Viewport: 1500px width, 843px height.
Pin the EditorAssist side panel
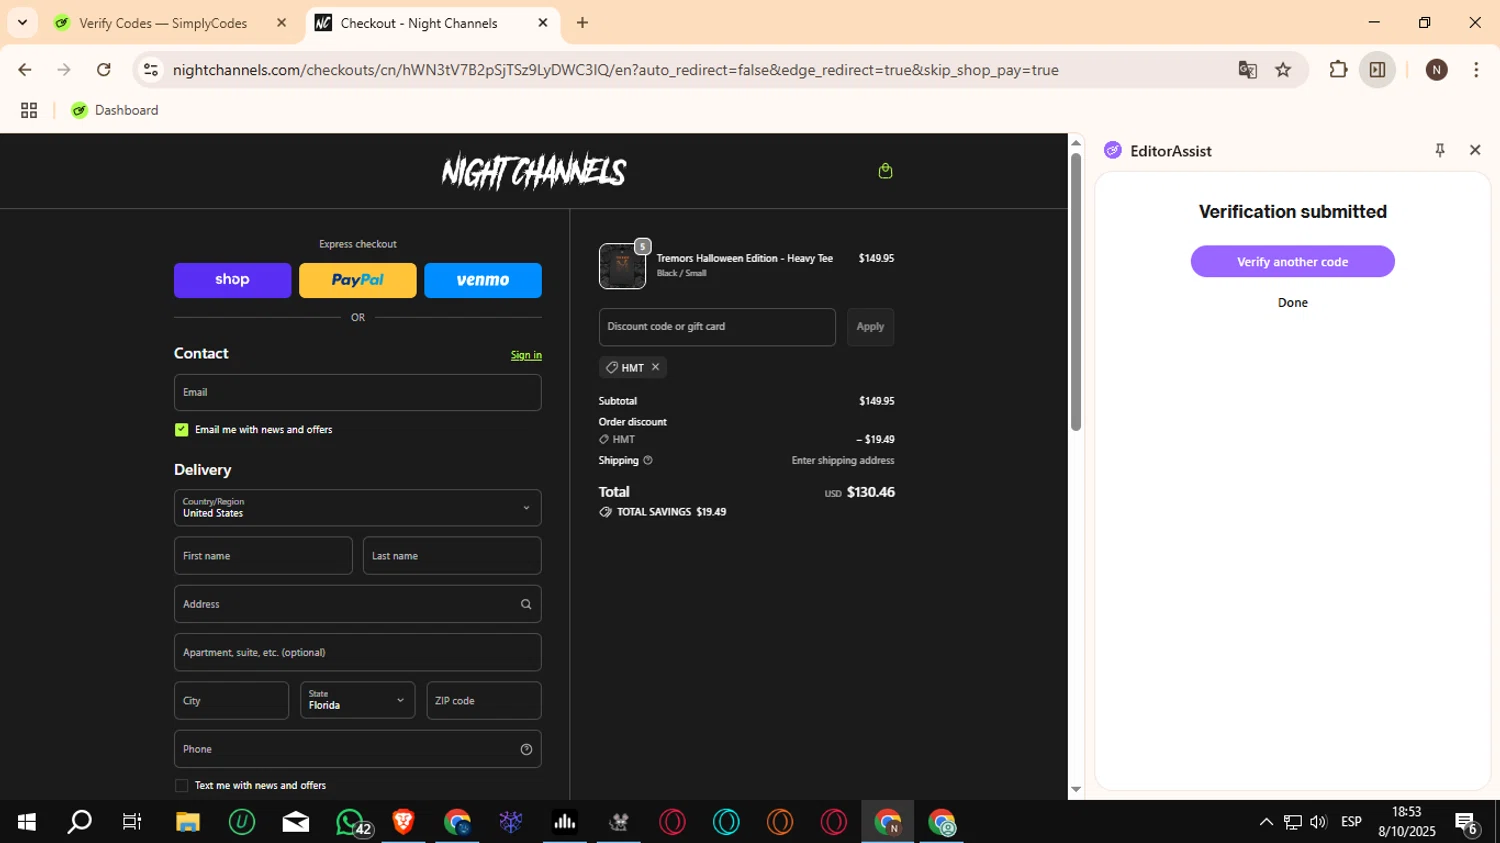(x=1440, y=150)
